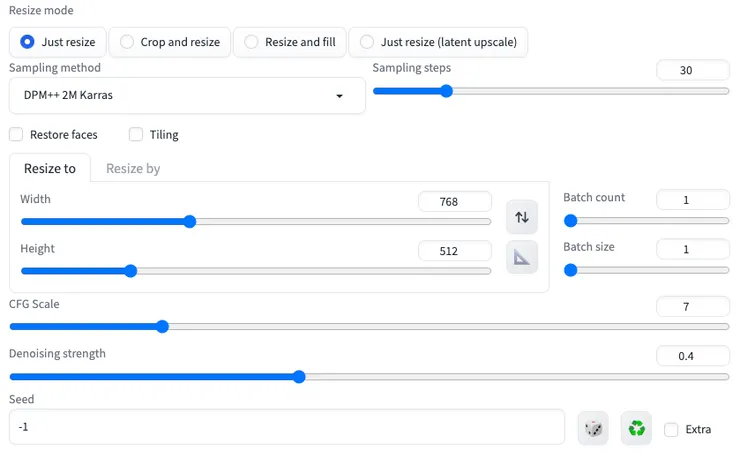The height and width of the screenshot is (452, 740).
Task: Toggle the Tiling checkbox
Action: (x=136, y=134)
